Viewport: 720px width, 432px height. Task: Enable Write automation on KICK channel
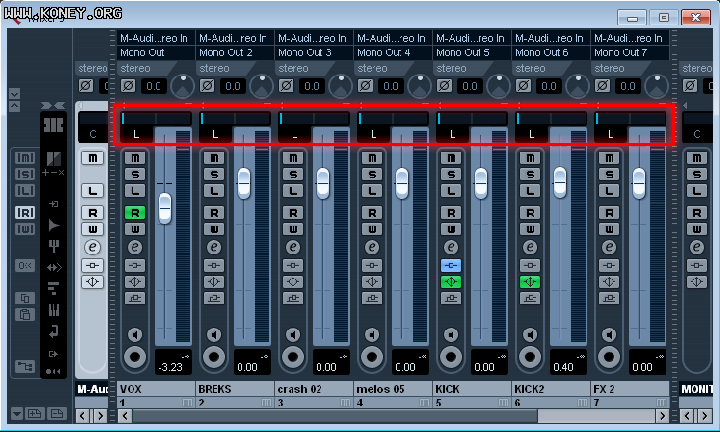click(451, 229)
